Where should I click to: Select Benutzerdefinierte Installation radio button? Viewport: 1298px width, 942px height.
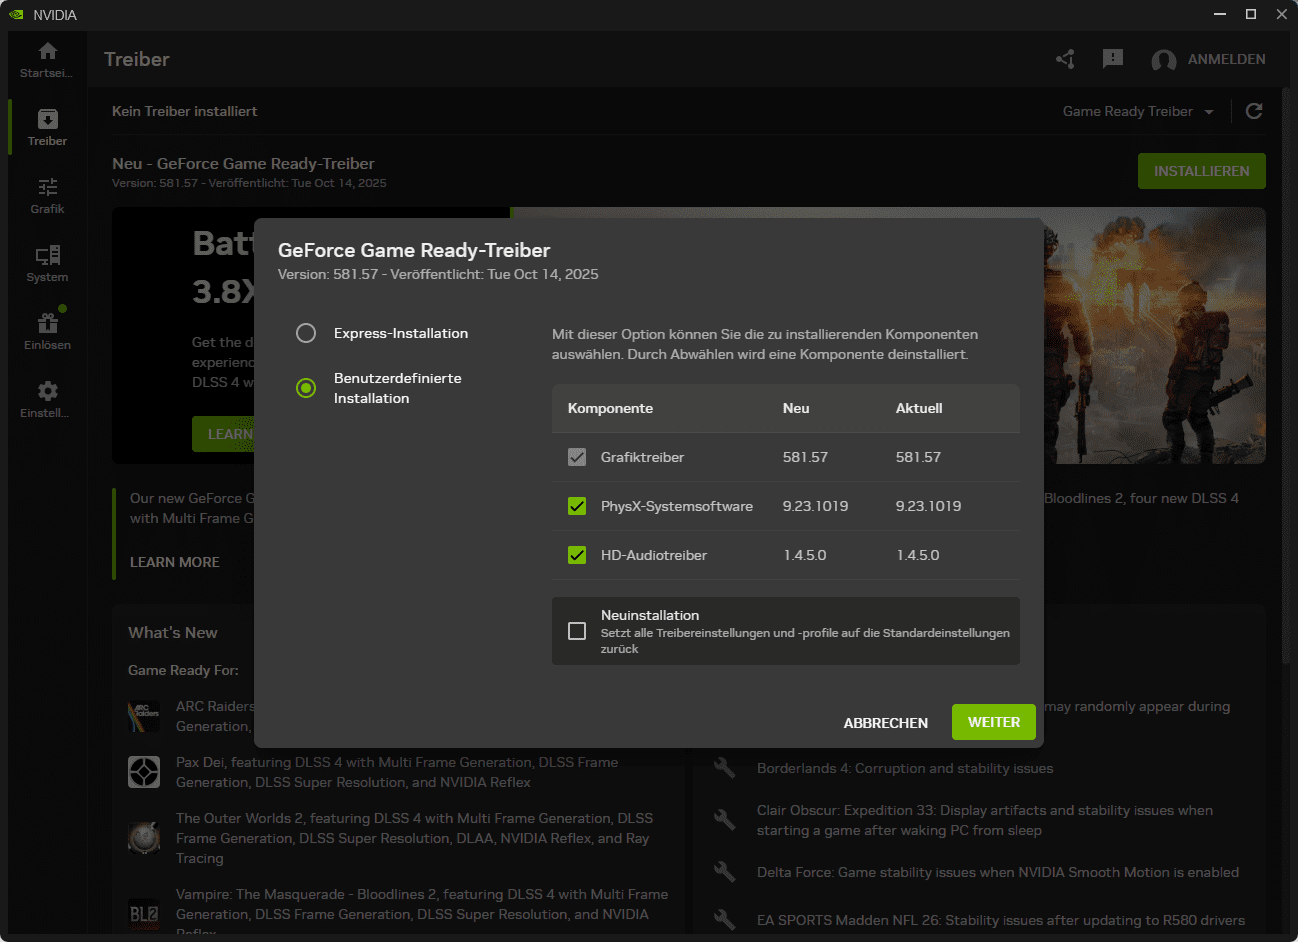point(306,388)
